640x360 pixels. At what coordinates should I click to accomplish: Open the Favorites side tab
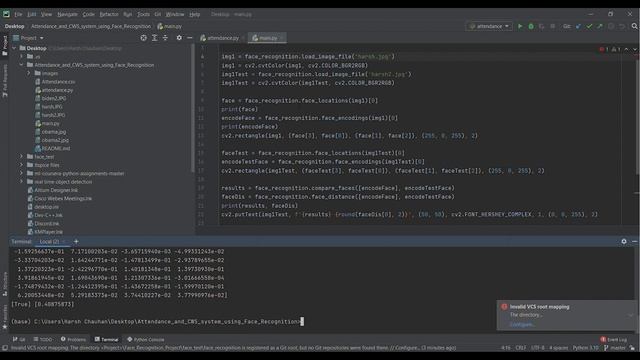5,317
